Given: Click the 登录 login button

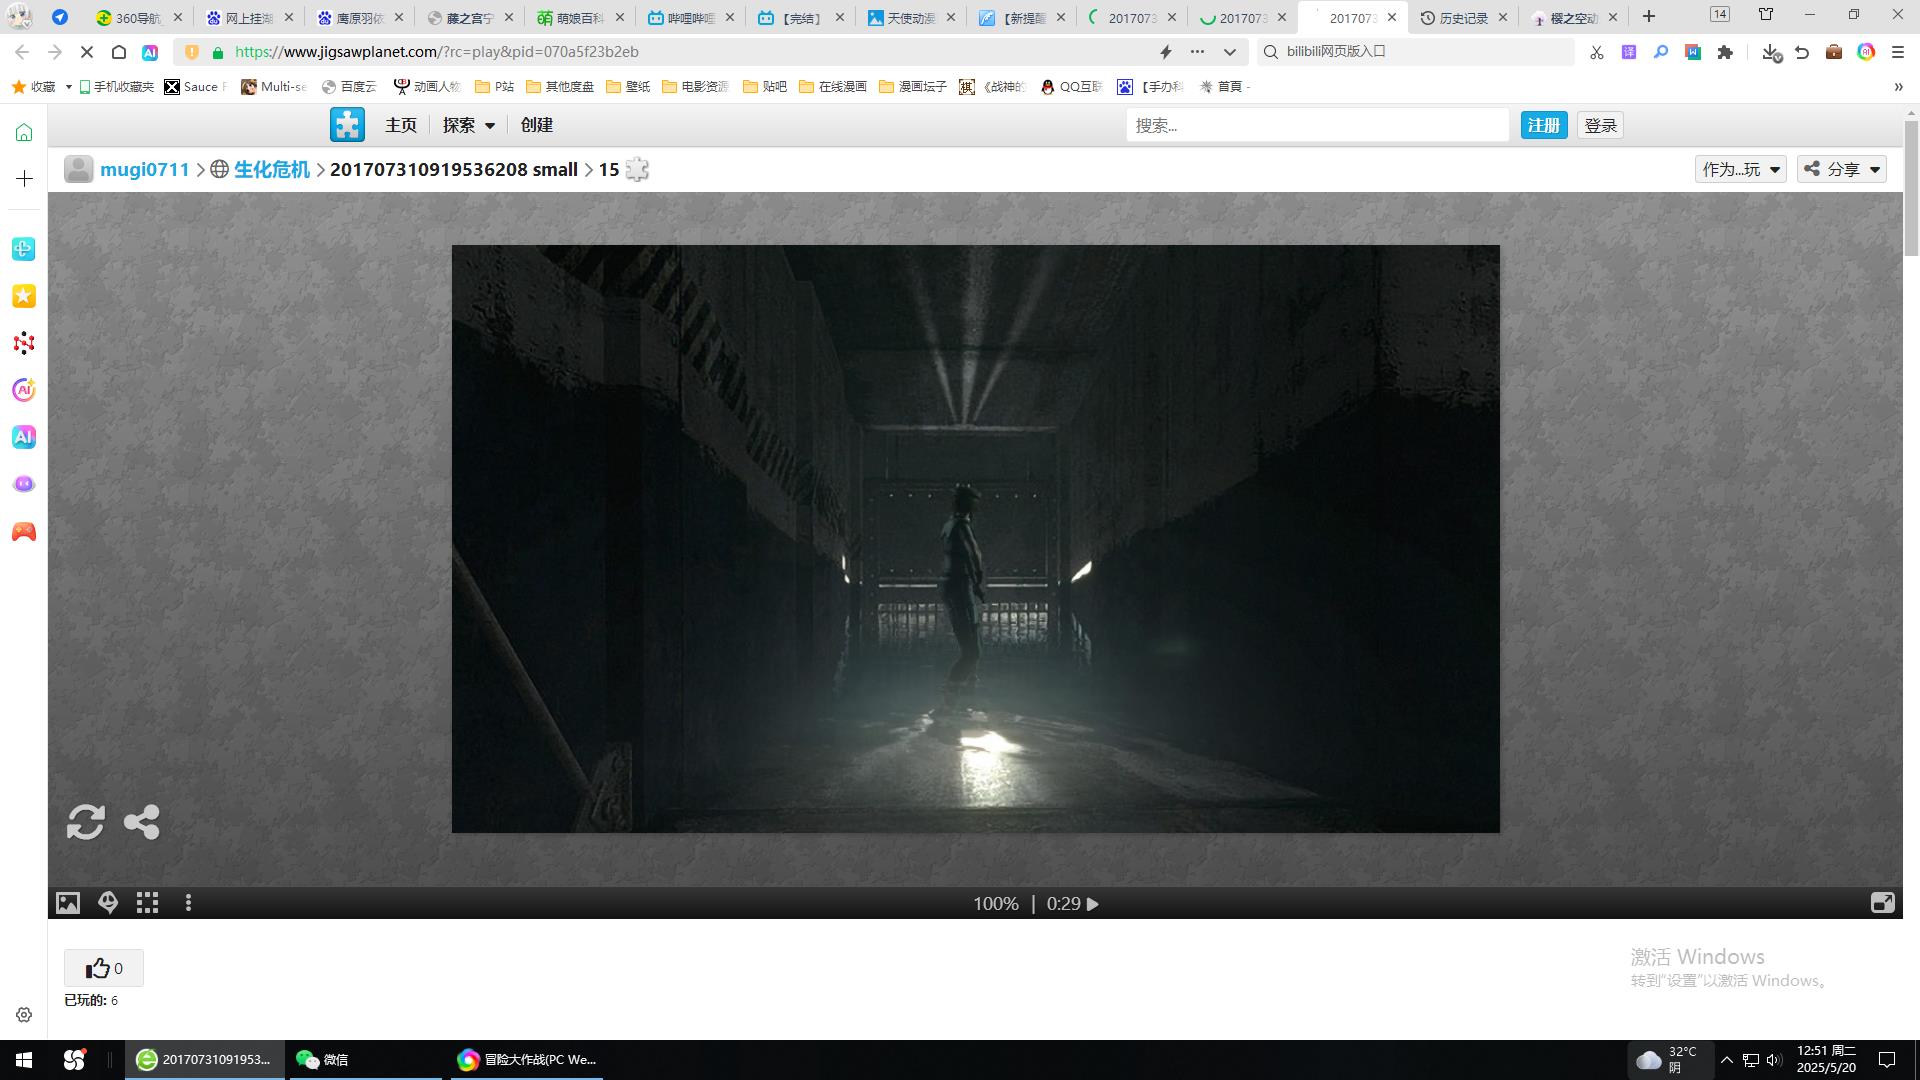Looking at the screenshot, I should click(1601, 125).
